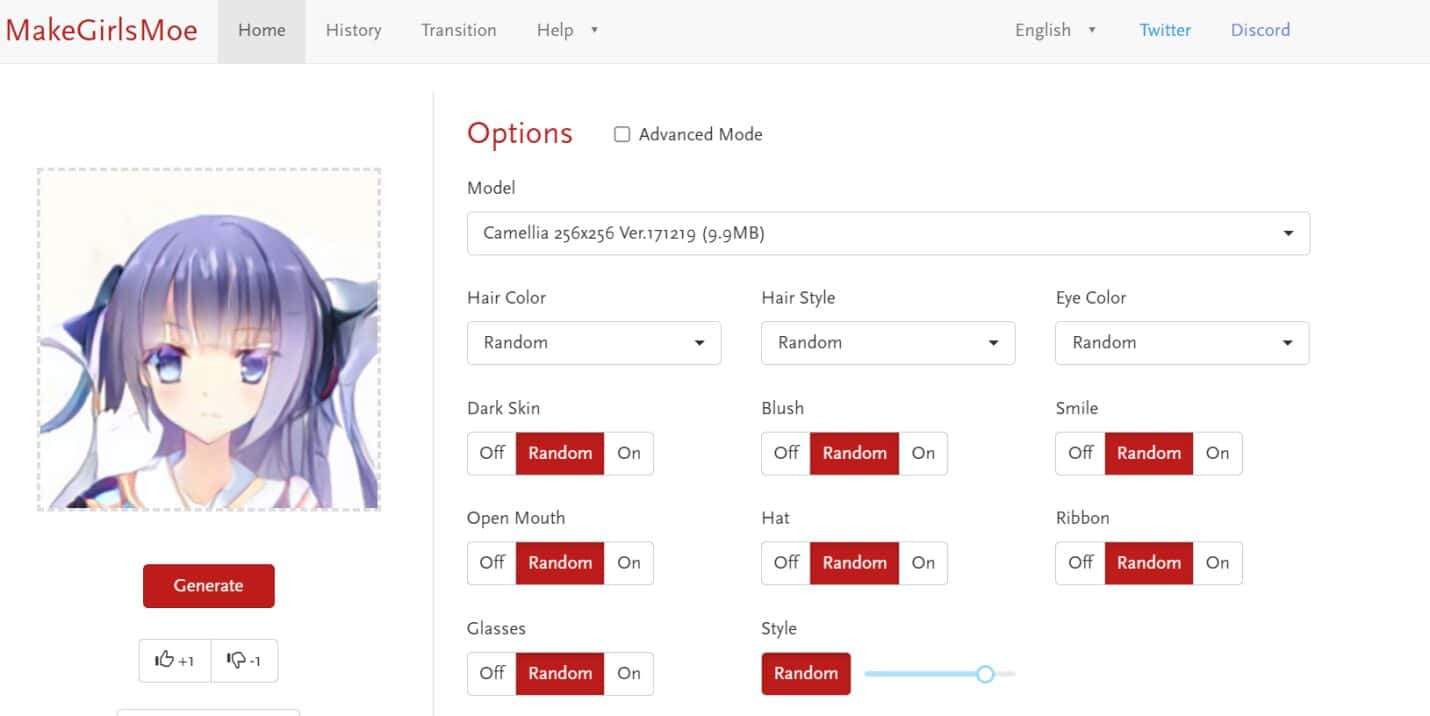The width and height of the screenshot is (1430, 716).
Task: Click the generated anime character image
Action: [x=209, y=340]
